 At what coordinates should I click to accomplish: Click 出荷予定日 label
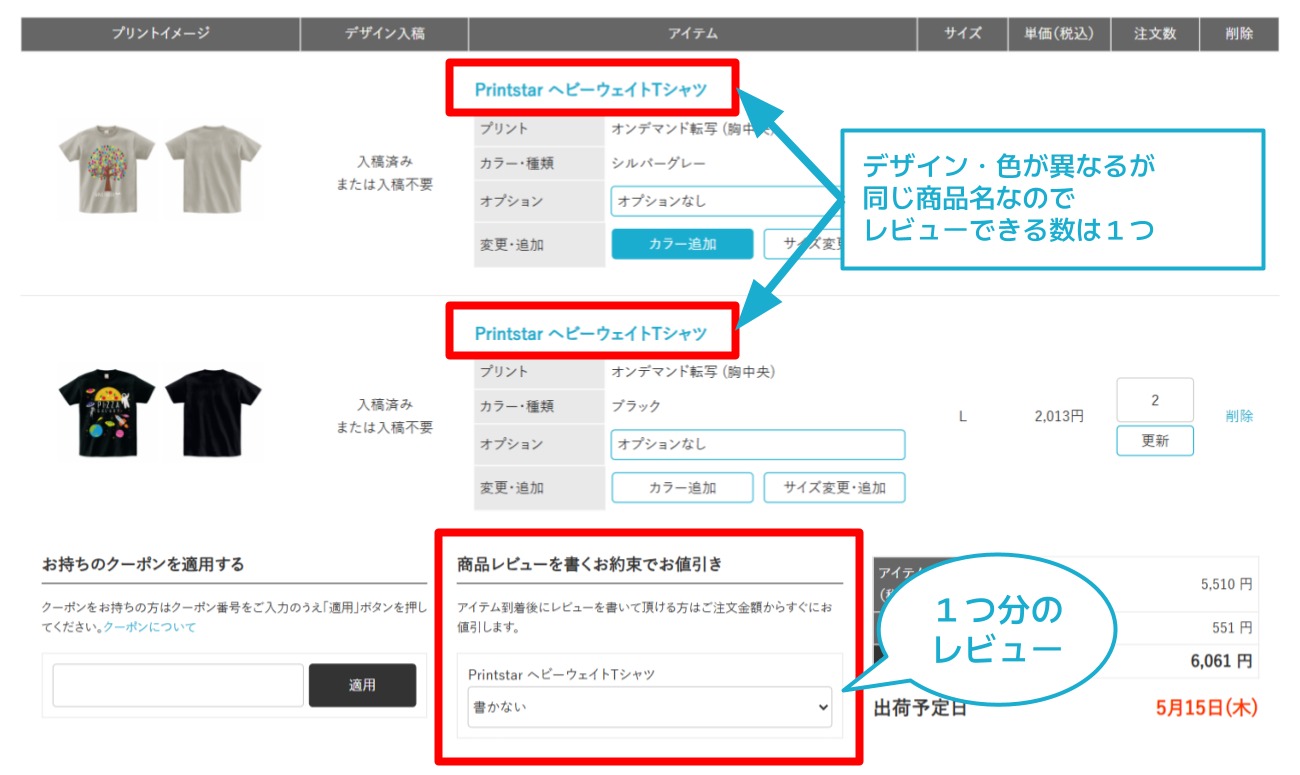920,708
